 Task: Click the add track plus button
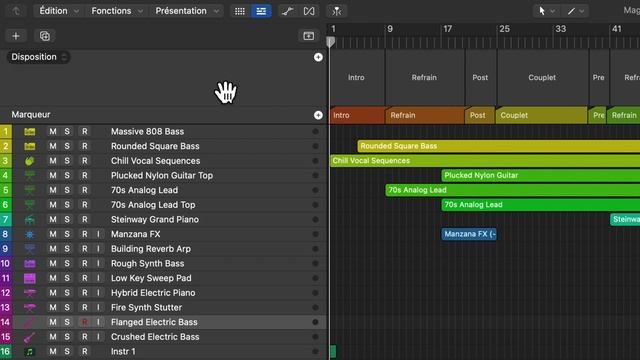pyautogui.click(x=16, y=36)
